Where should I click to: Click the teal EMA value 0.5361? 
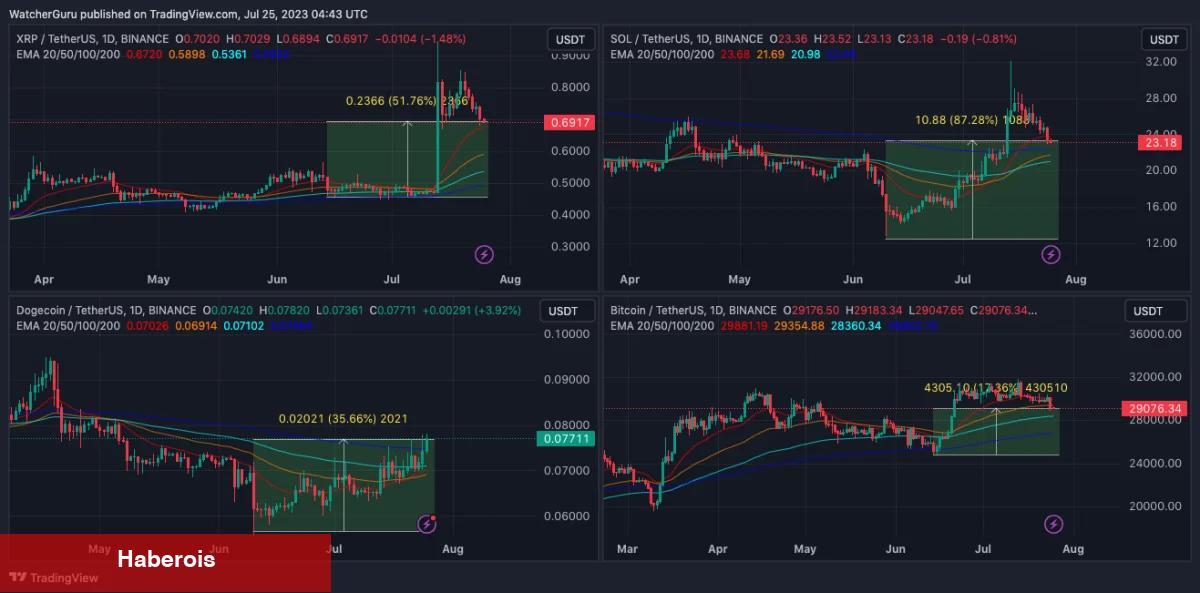click(230, 53)
